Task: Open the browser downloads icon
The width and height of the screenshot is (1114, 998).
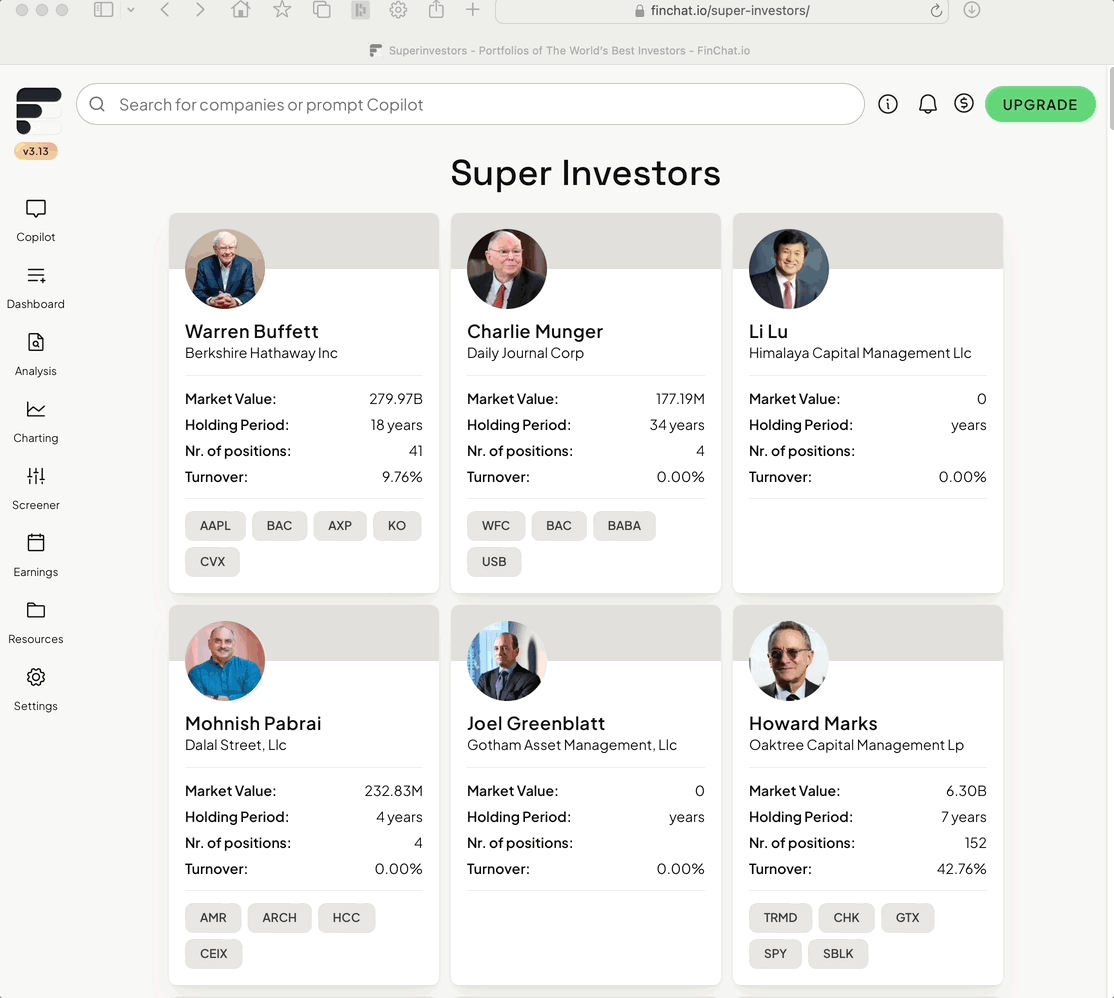Action: tap(972, 10)
